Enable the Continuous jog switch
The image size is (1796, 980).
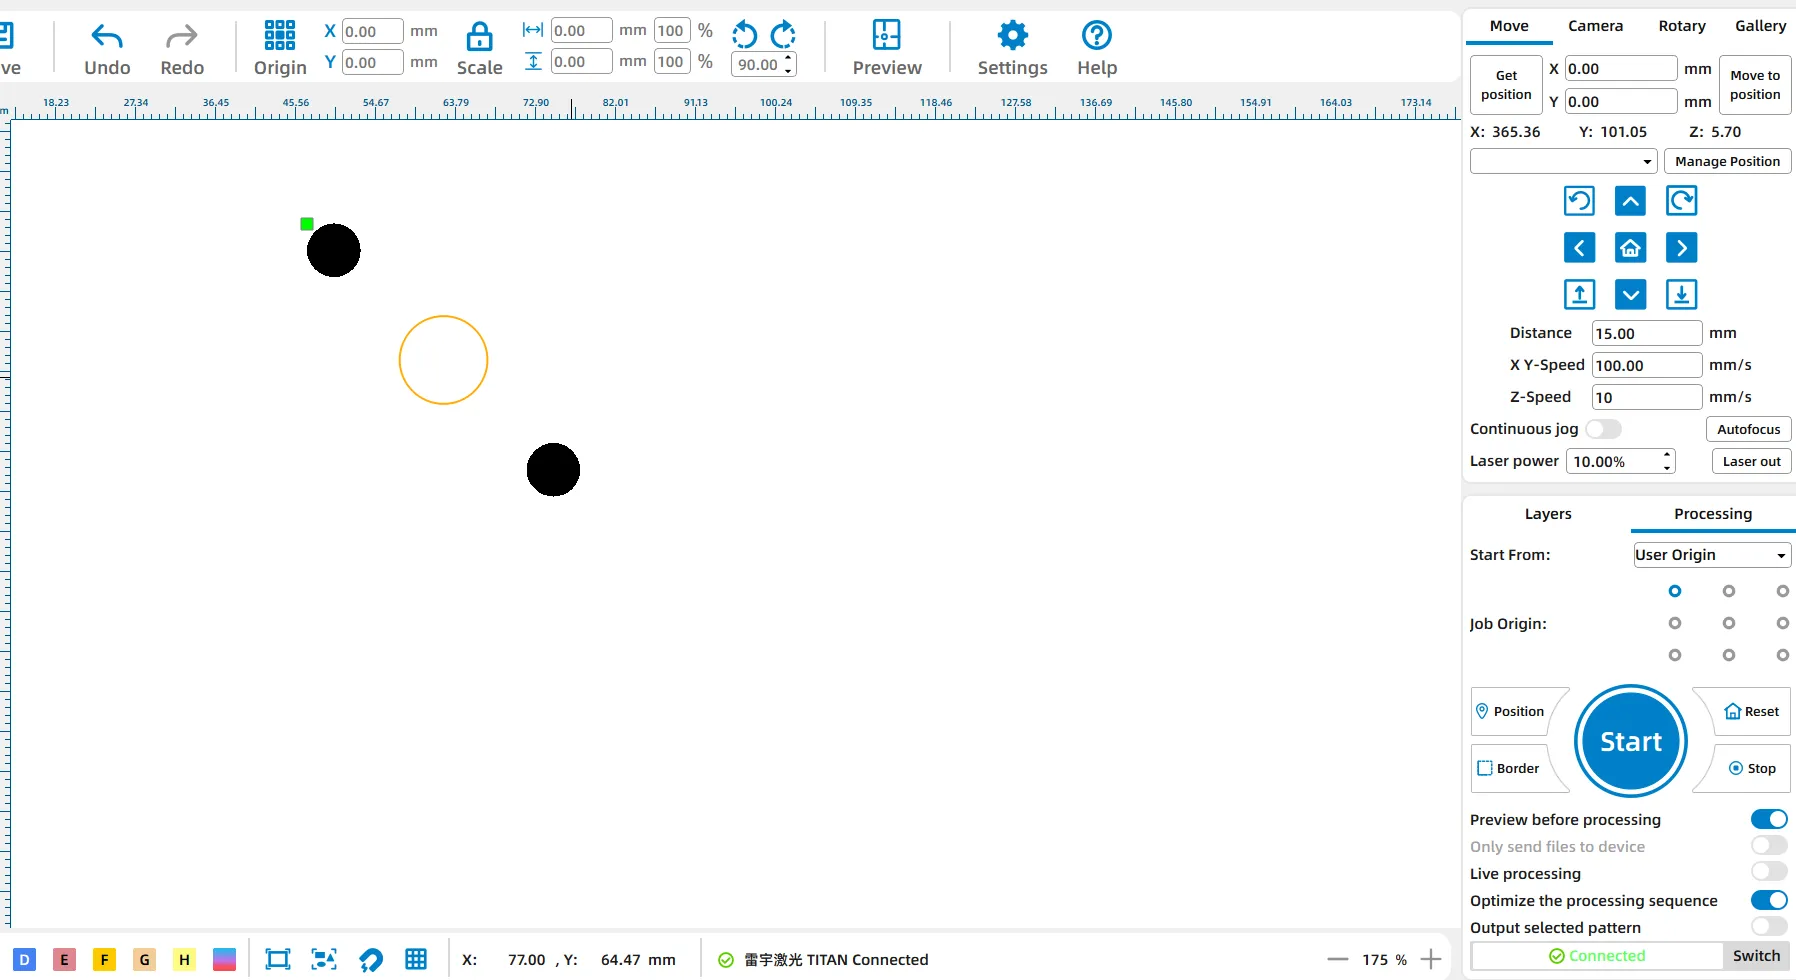[1603, 429]
